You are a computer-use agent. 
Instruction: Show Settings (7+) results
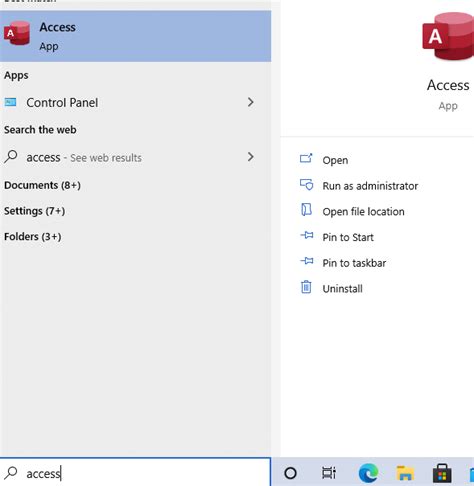point(34,211)
